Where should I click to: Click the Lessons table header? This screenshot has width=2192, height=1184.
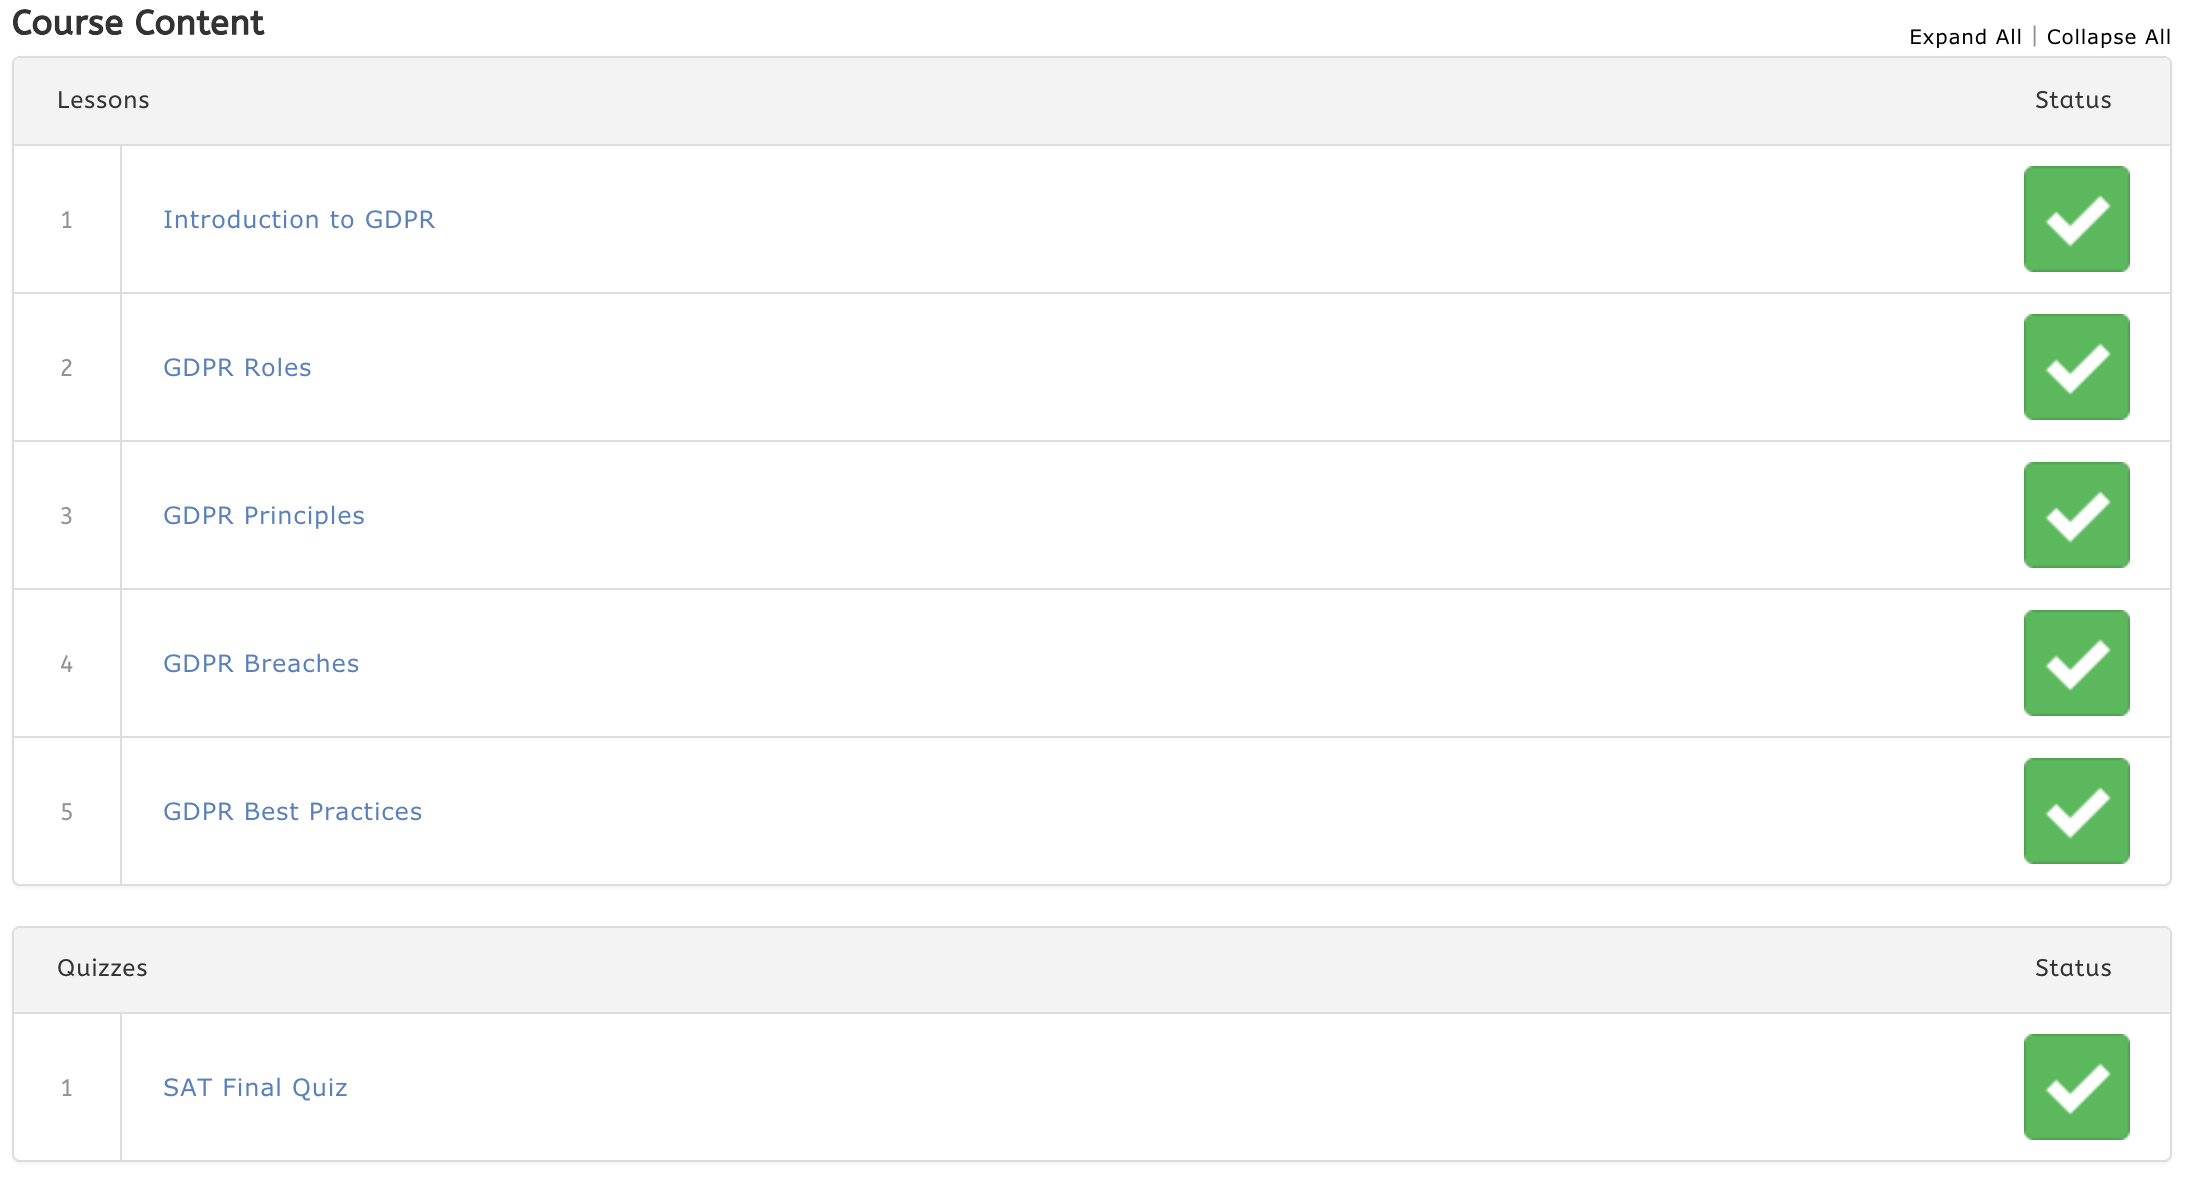click(103, 100)
